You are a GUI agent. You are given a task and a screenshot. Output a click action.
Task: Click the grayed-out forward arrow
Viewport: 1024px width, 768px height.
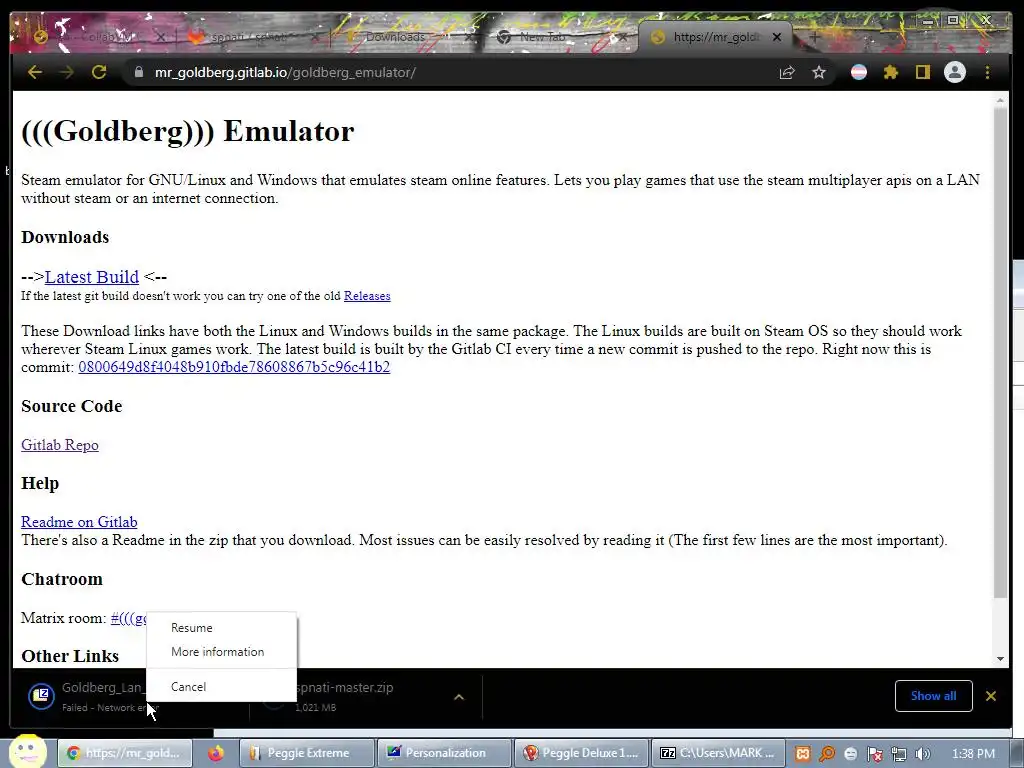(x=67, y=72)
